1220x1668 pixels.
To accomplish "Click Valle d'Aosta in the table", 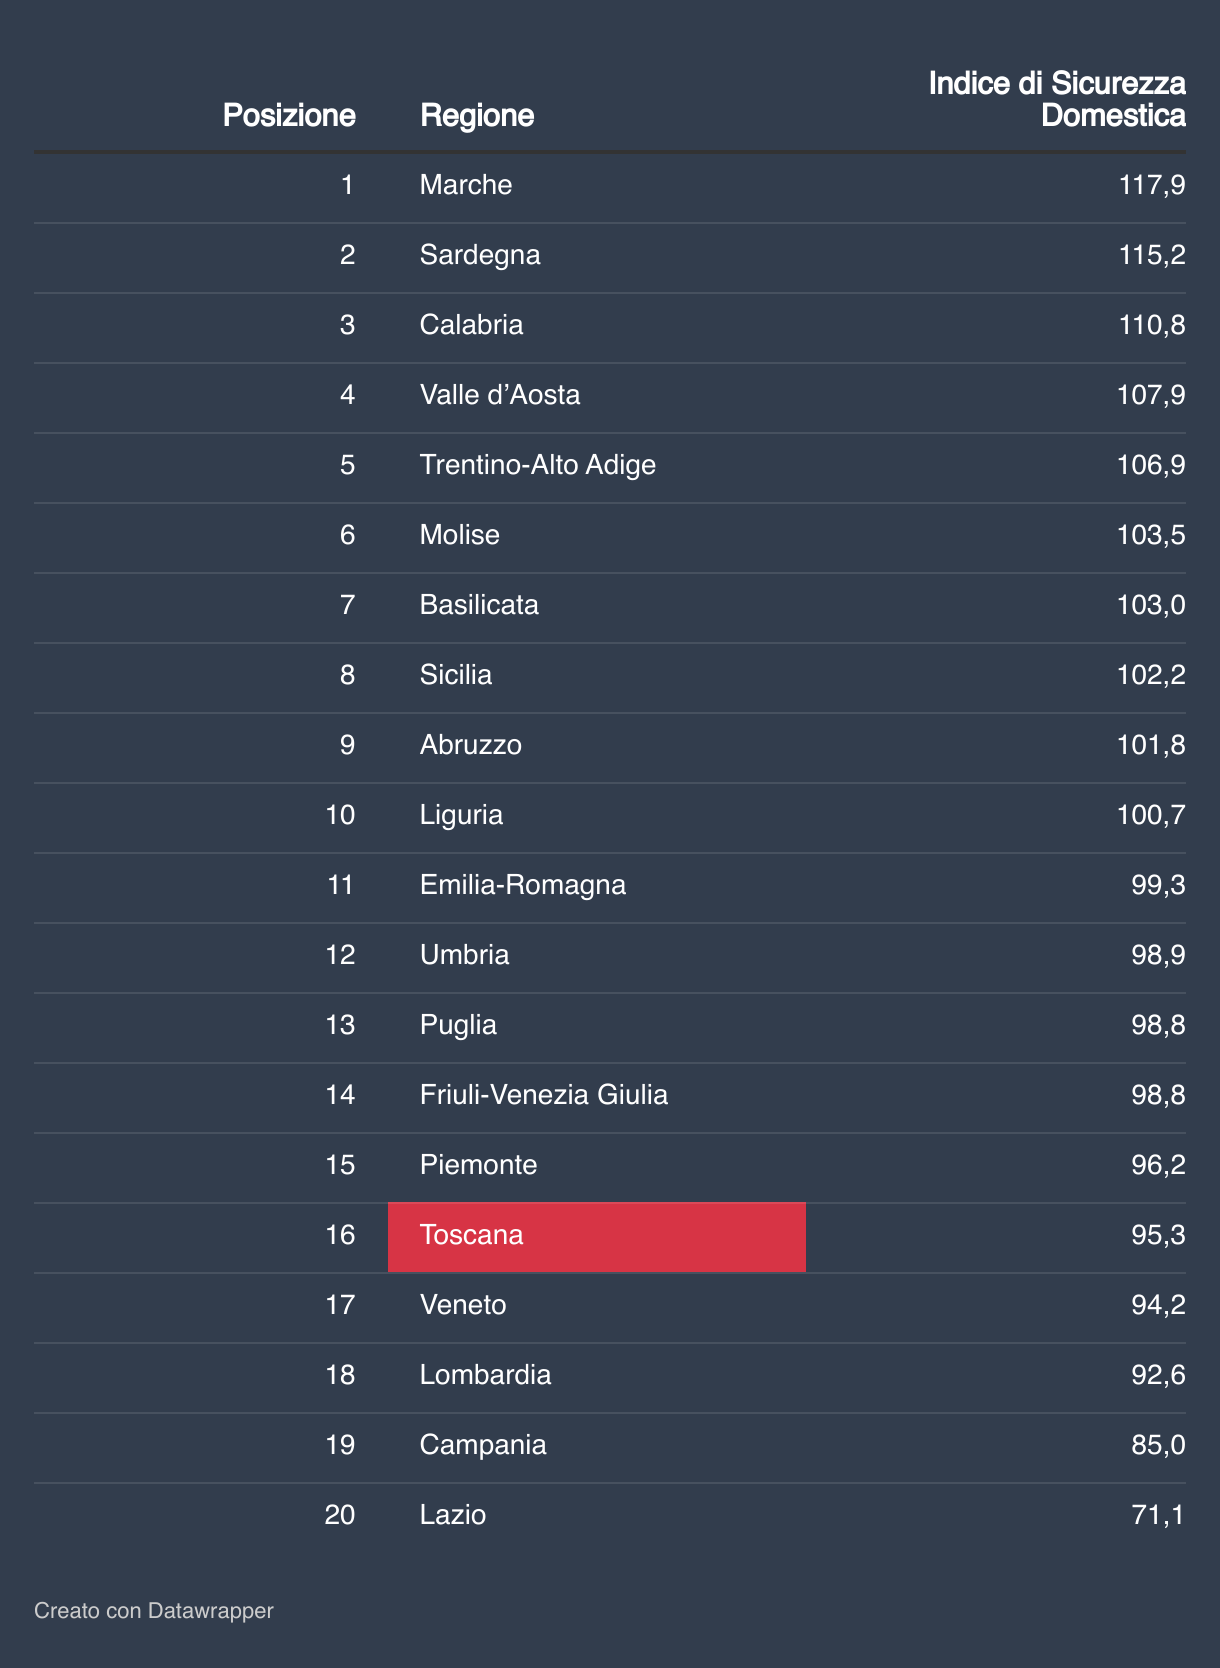I will point(500,395).
